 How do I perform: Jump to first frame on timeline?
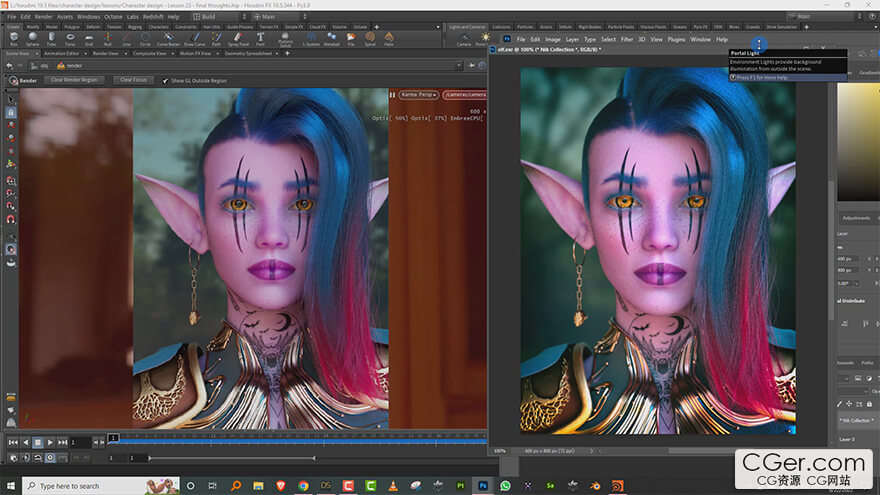pyautogui.click(x=13, y=441)
